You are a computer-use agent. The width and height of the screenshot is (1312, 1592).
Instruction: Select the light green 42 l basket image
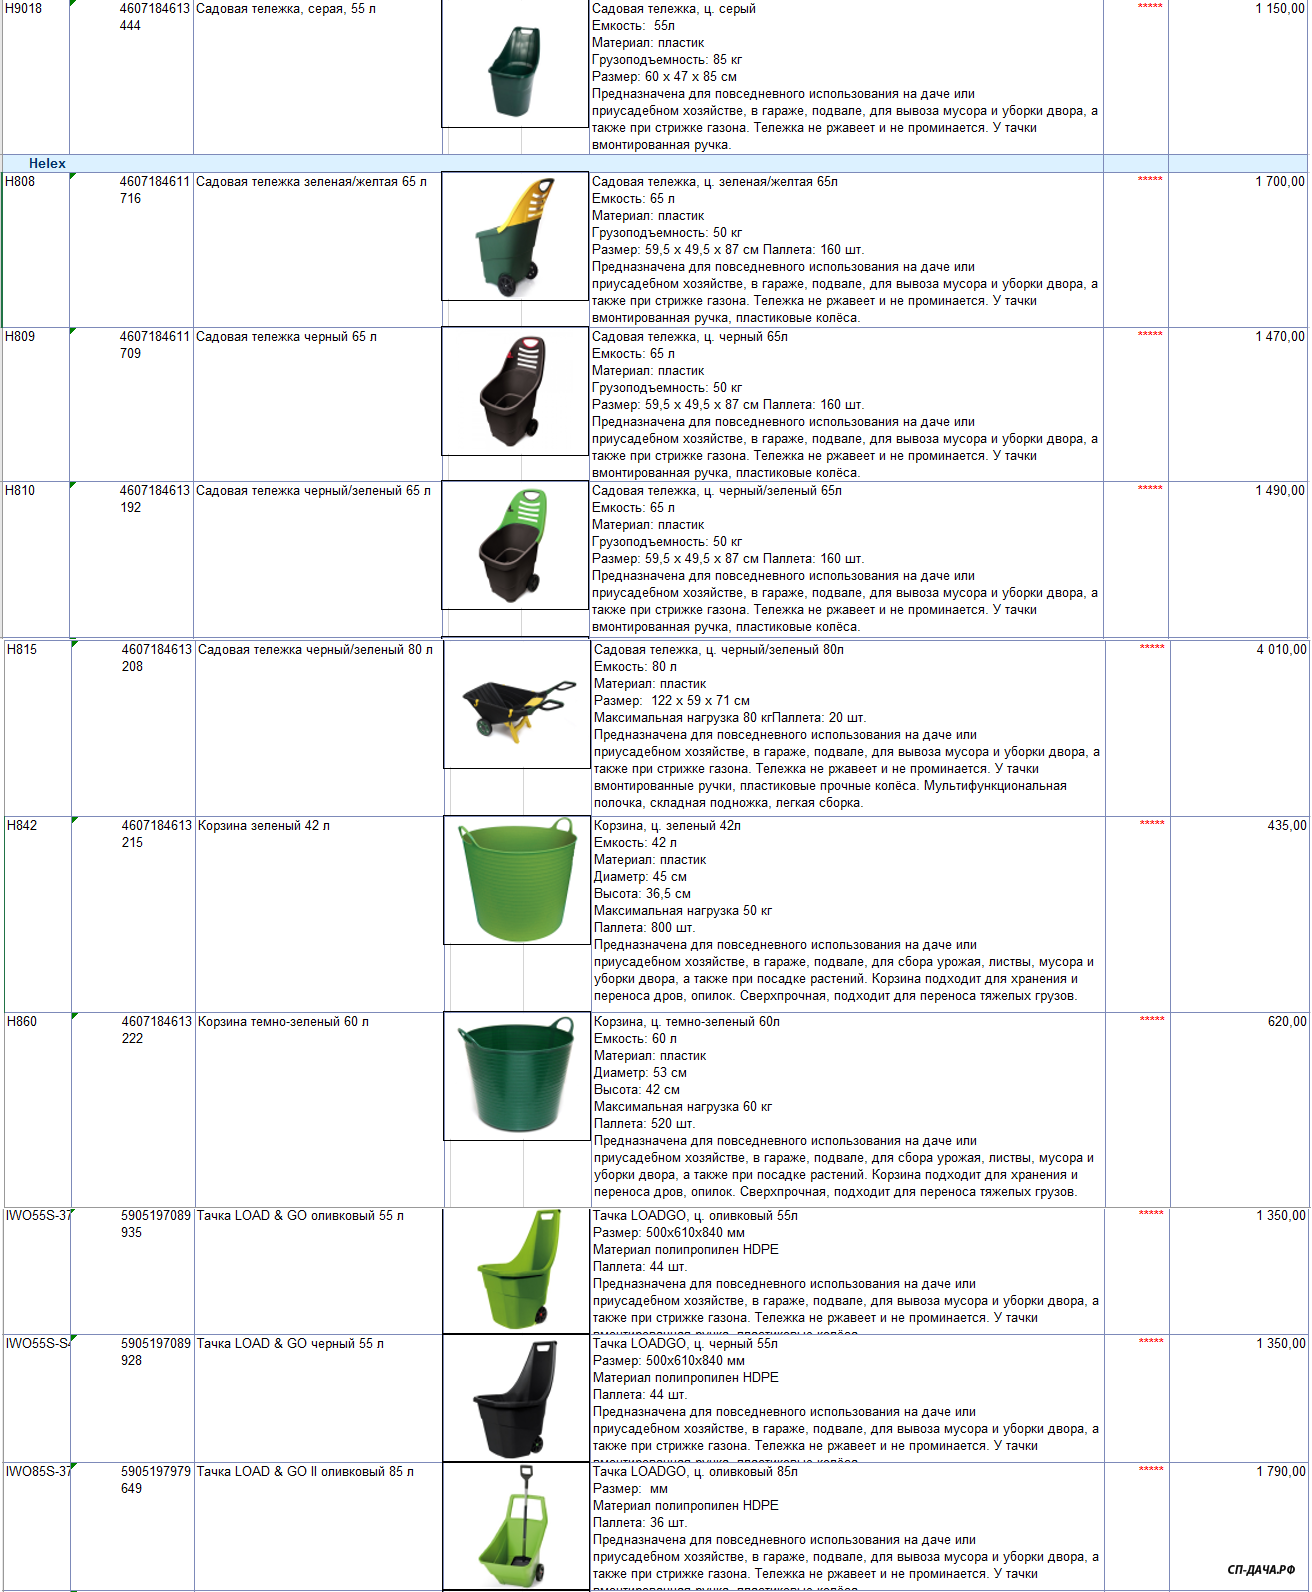tap(517, 881)
